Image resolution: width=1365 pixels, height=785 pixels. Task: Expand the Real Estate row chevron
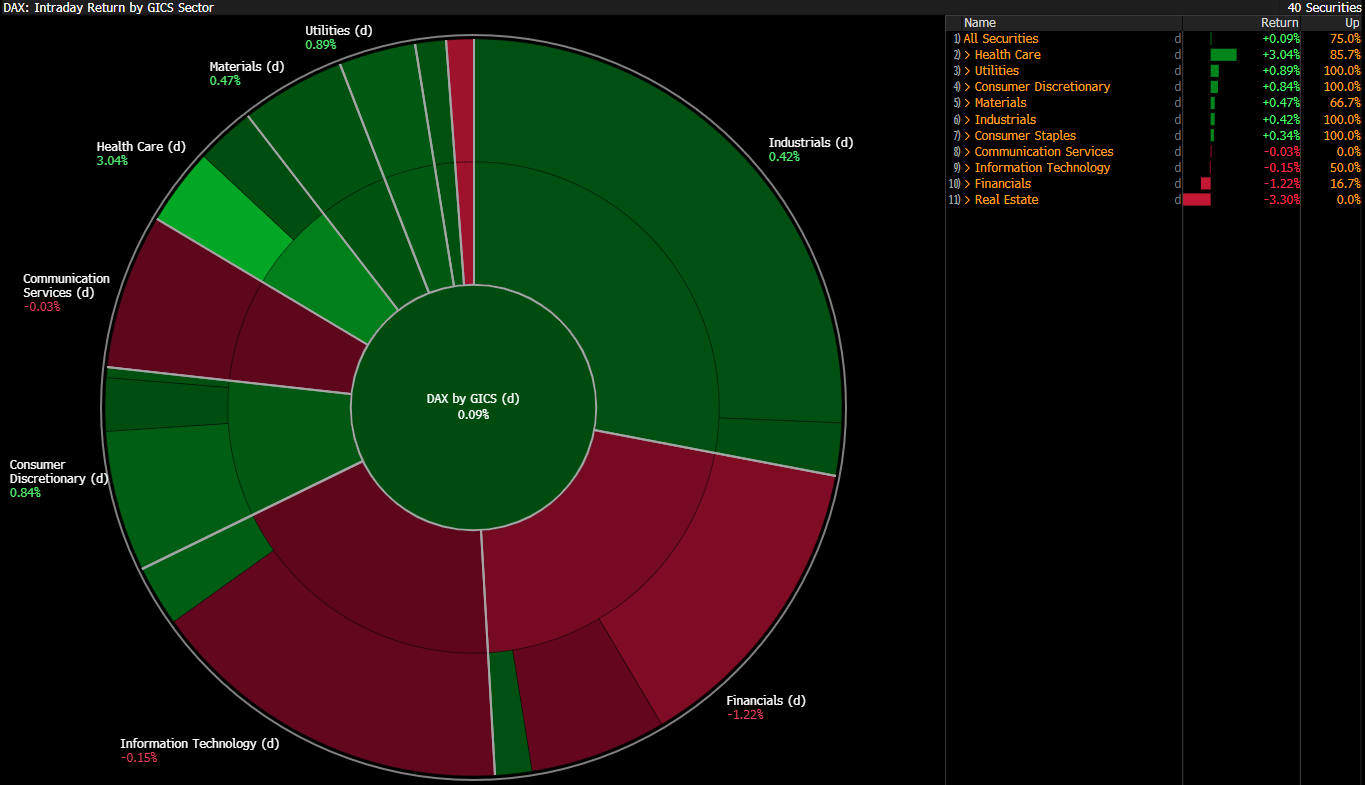pyautogui.click(x=967, y=200)
